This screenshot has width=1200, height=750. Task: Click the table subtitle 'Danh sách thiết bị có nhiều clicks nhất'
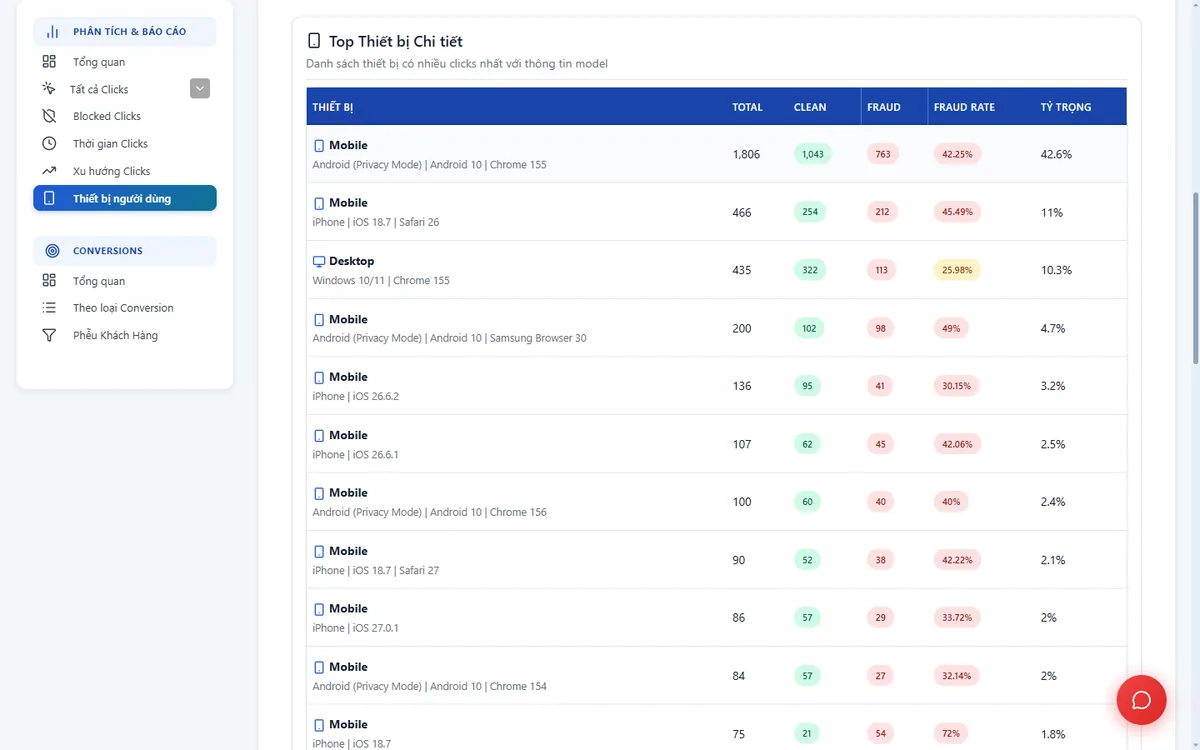point(457,64)
